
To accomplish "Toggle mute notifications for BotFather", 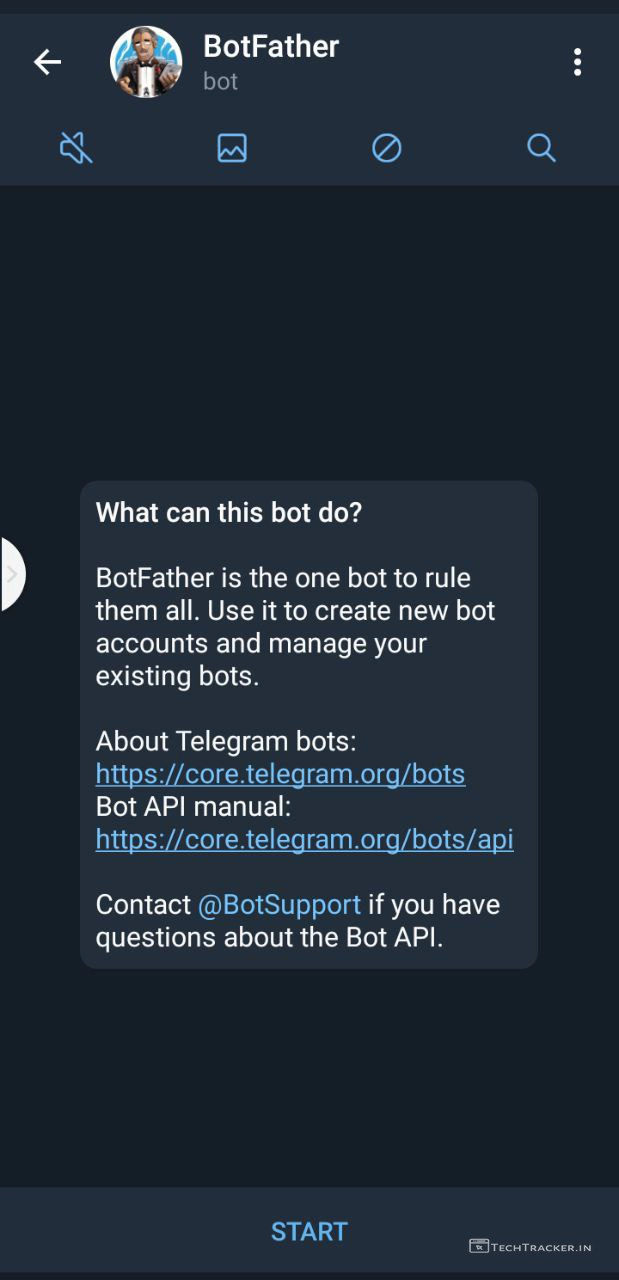I will (76, 149).
